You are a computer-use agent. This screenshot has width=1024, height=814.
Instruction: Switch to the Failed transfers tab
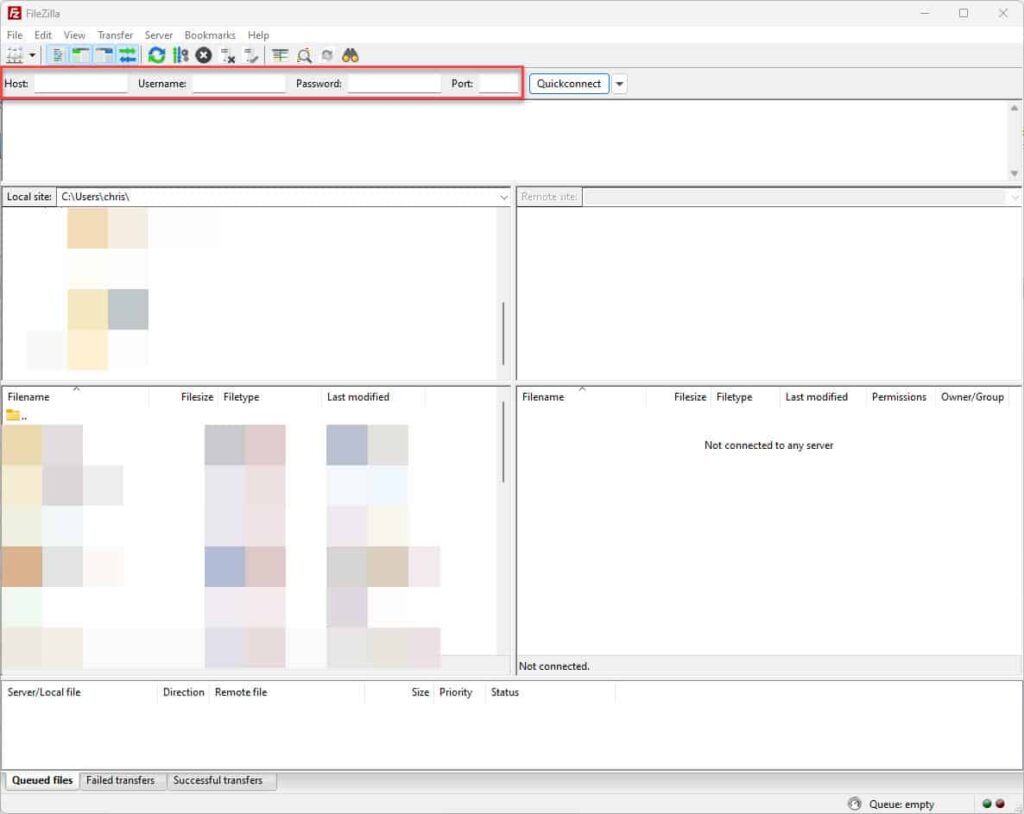121,781
